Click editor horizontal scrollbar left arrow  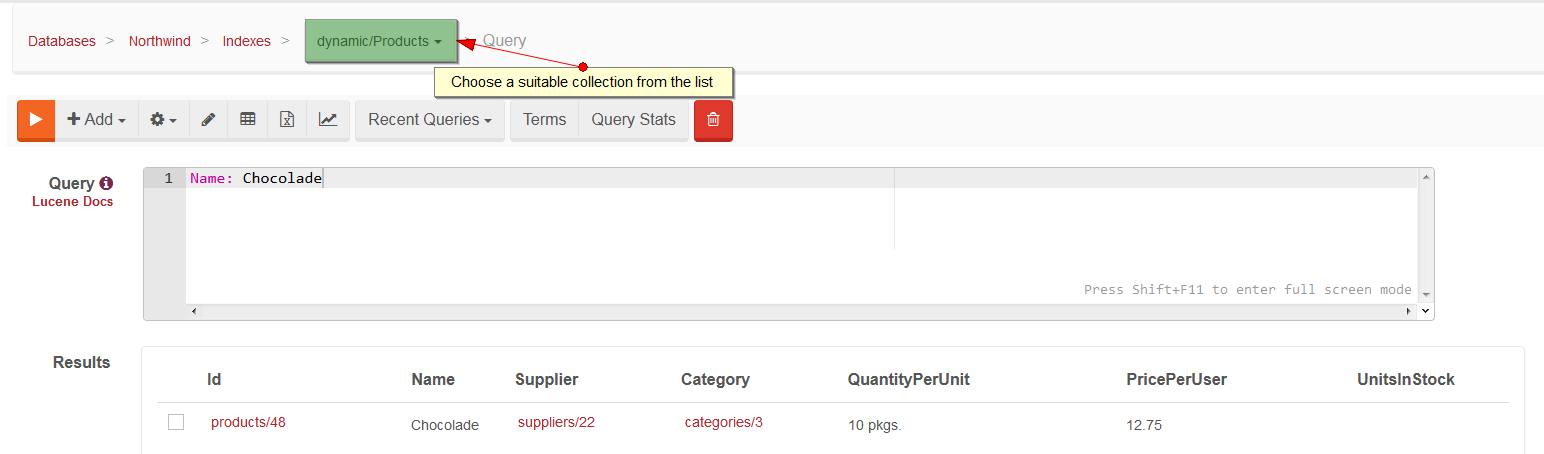pyautogui.click(x=193, y=312)
